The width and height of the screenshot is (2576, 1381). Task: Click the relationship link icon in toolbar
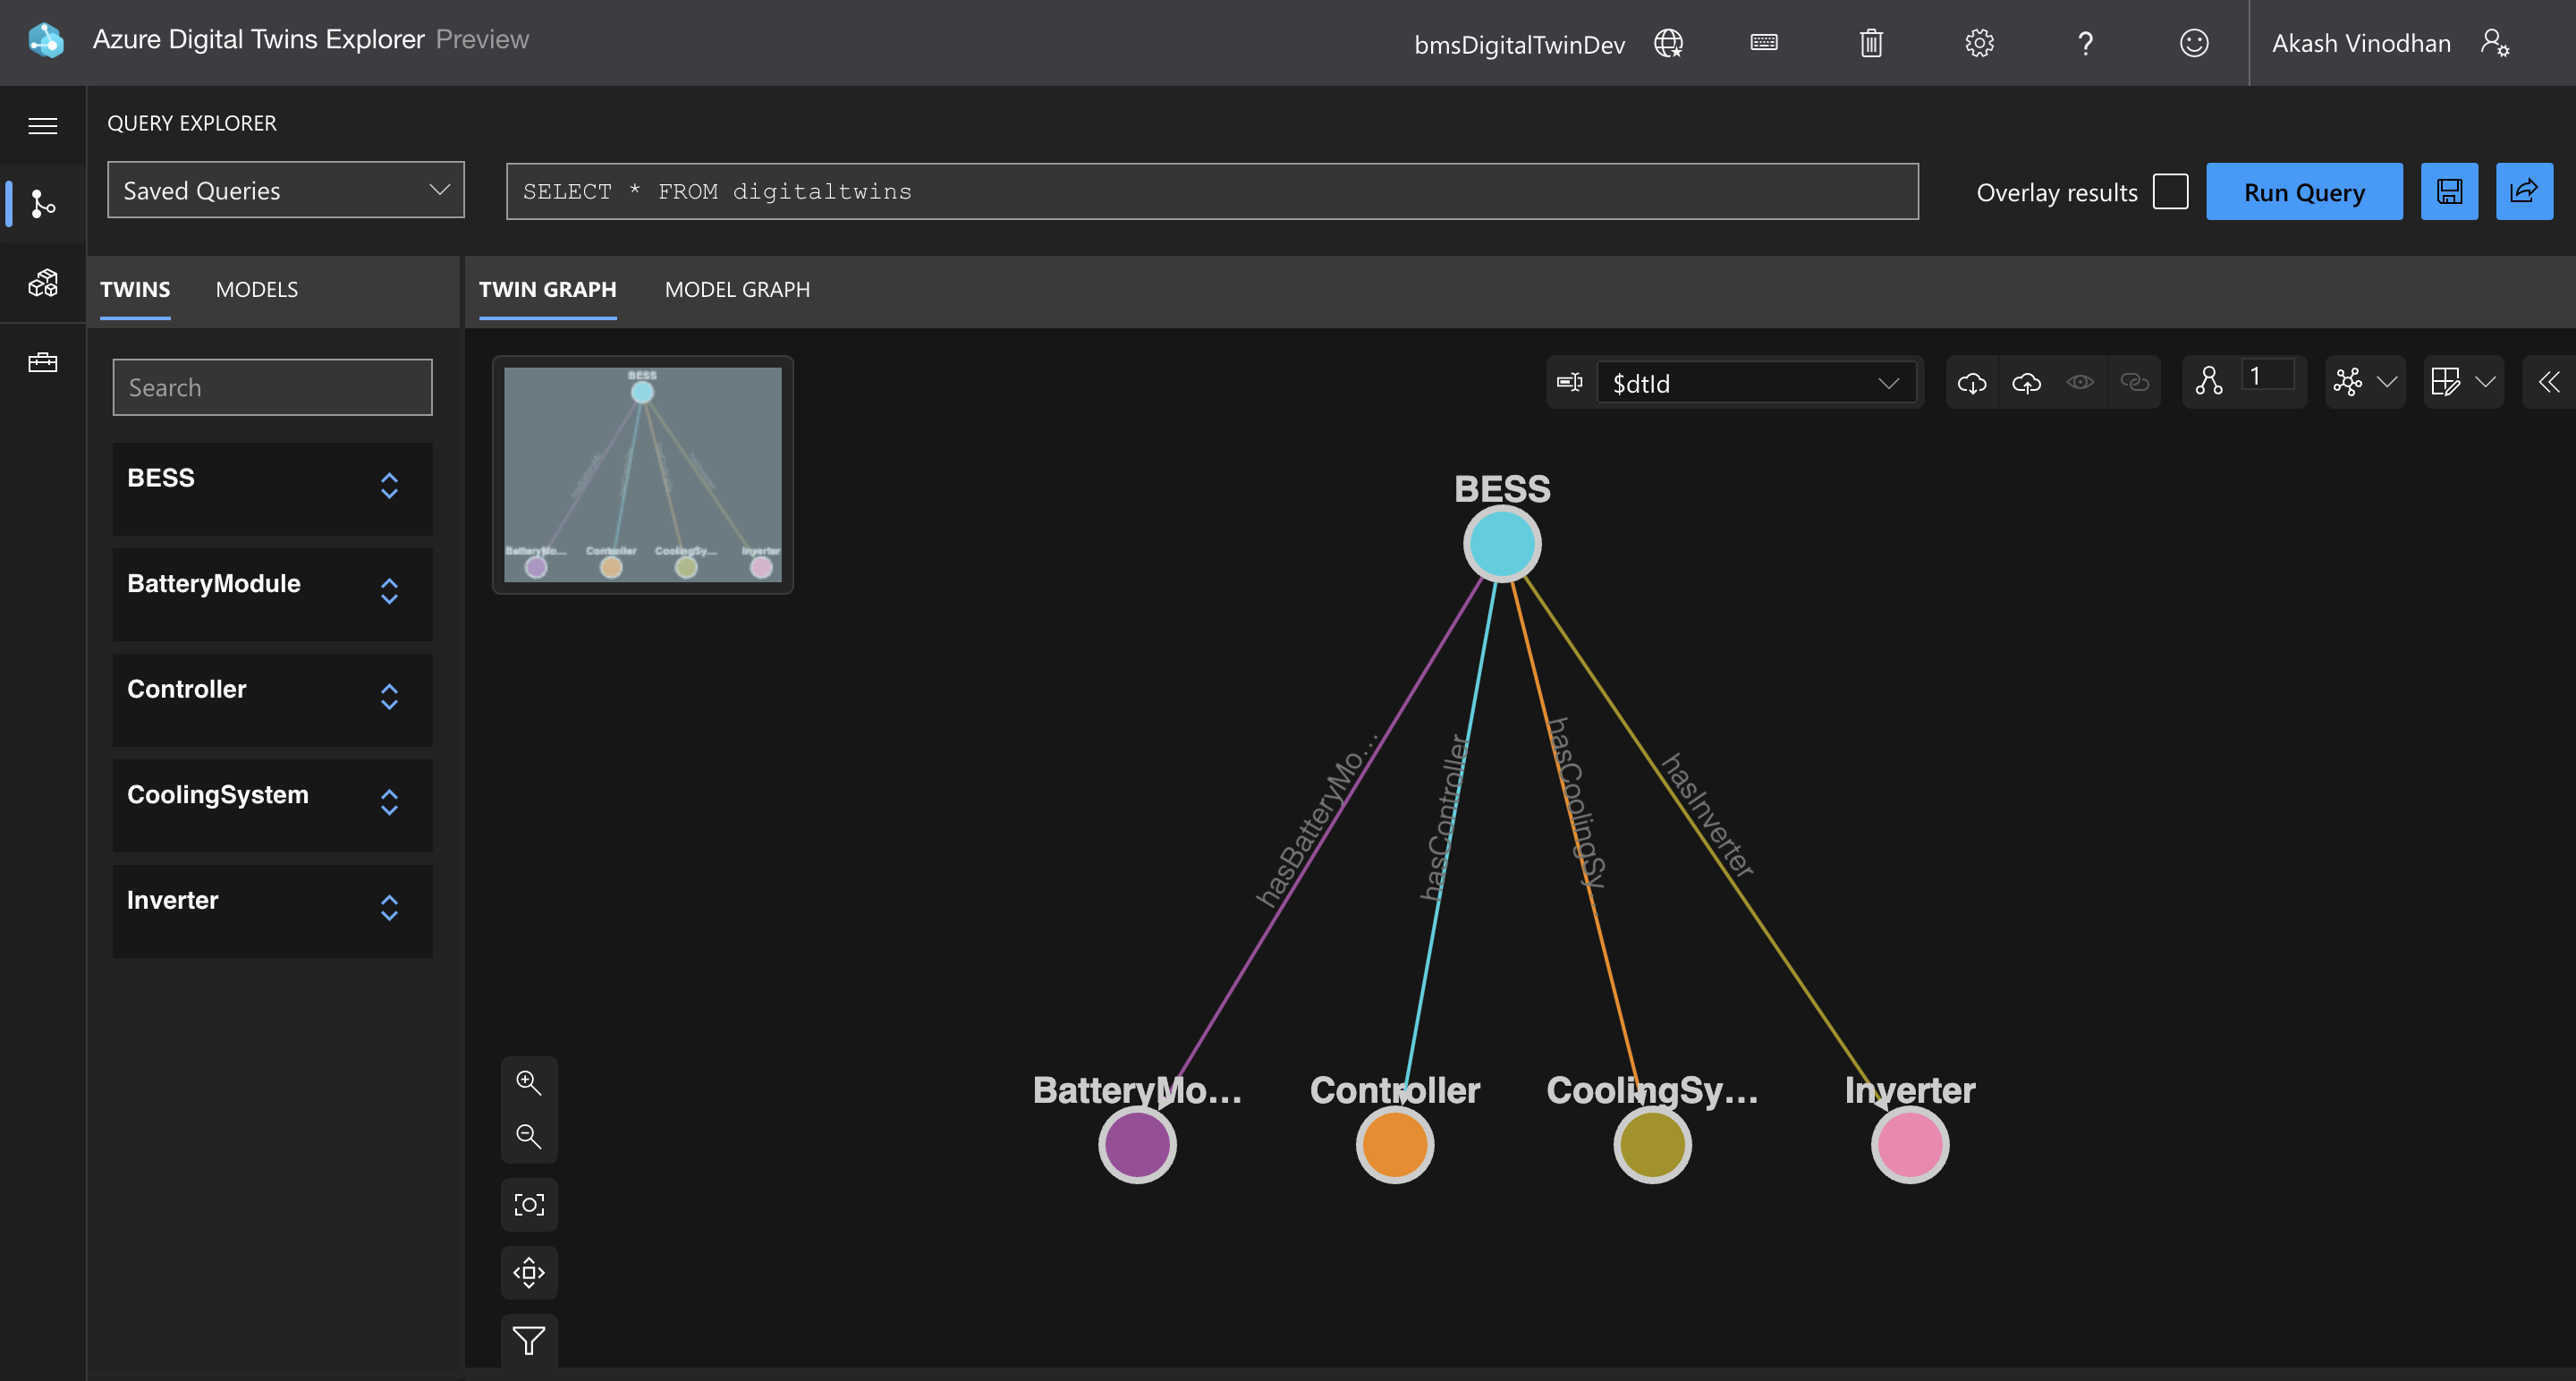point(2135,382)
